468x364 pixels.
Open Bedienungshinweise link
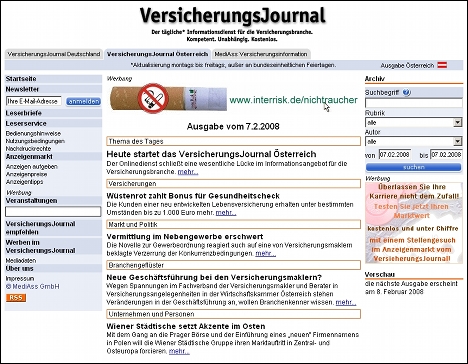tap(33, 133)
